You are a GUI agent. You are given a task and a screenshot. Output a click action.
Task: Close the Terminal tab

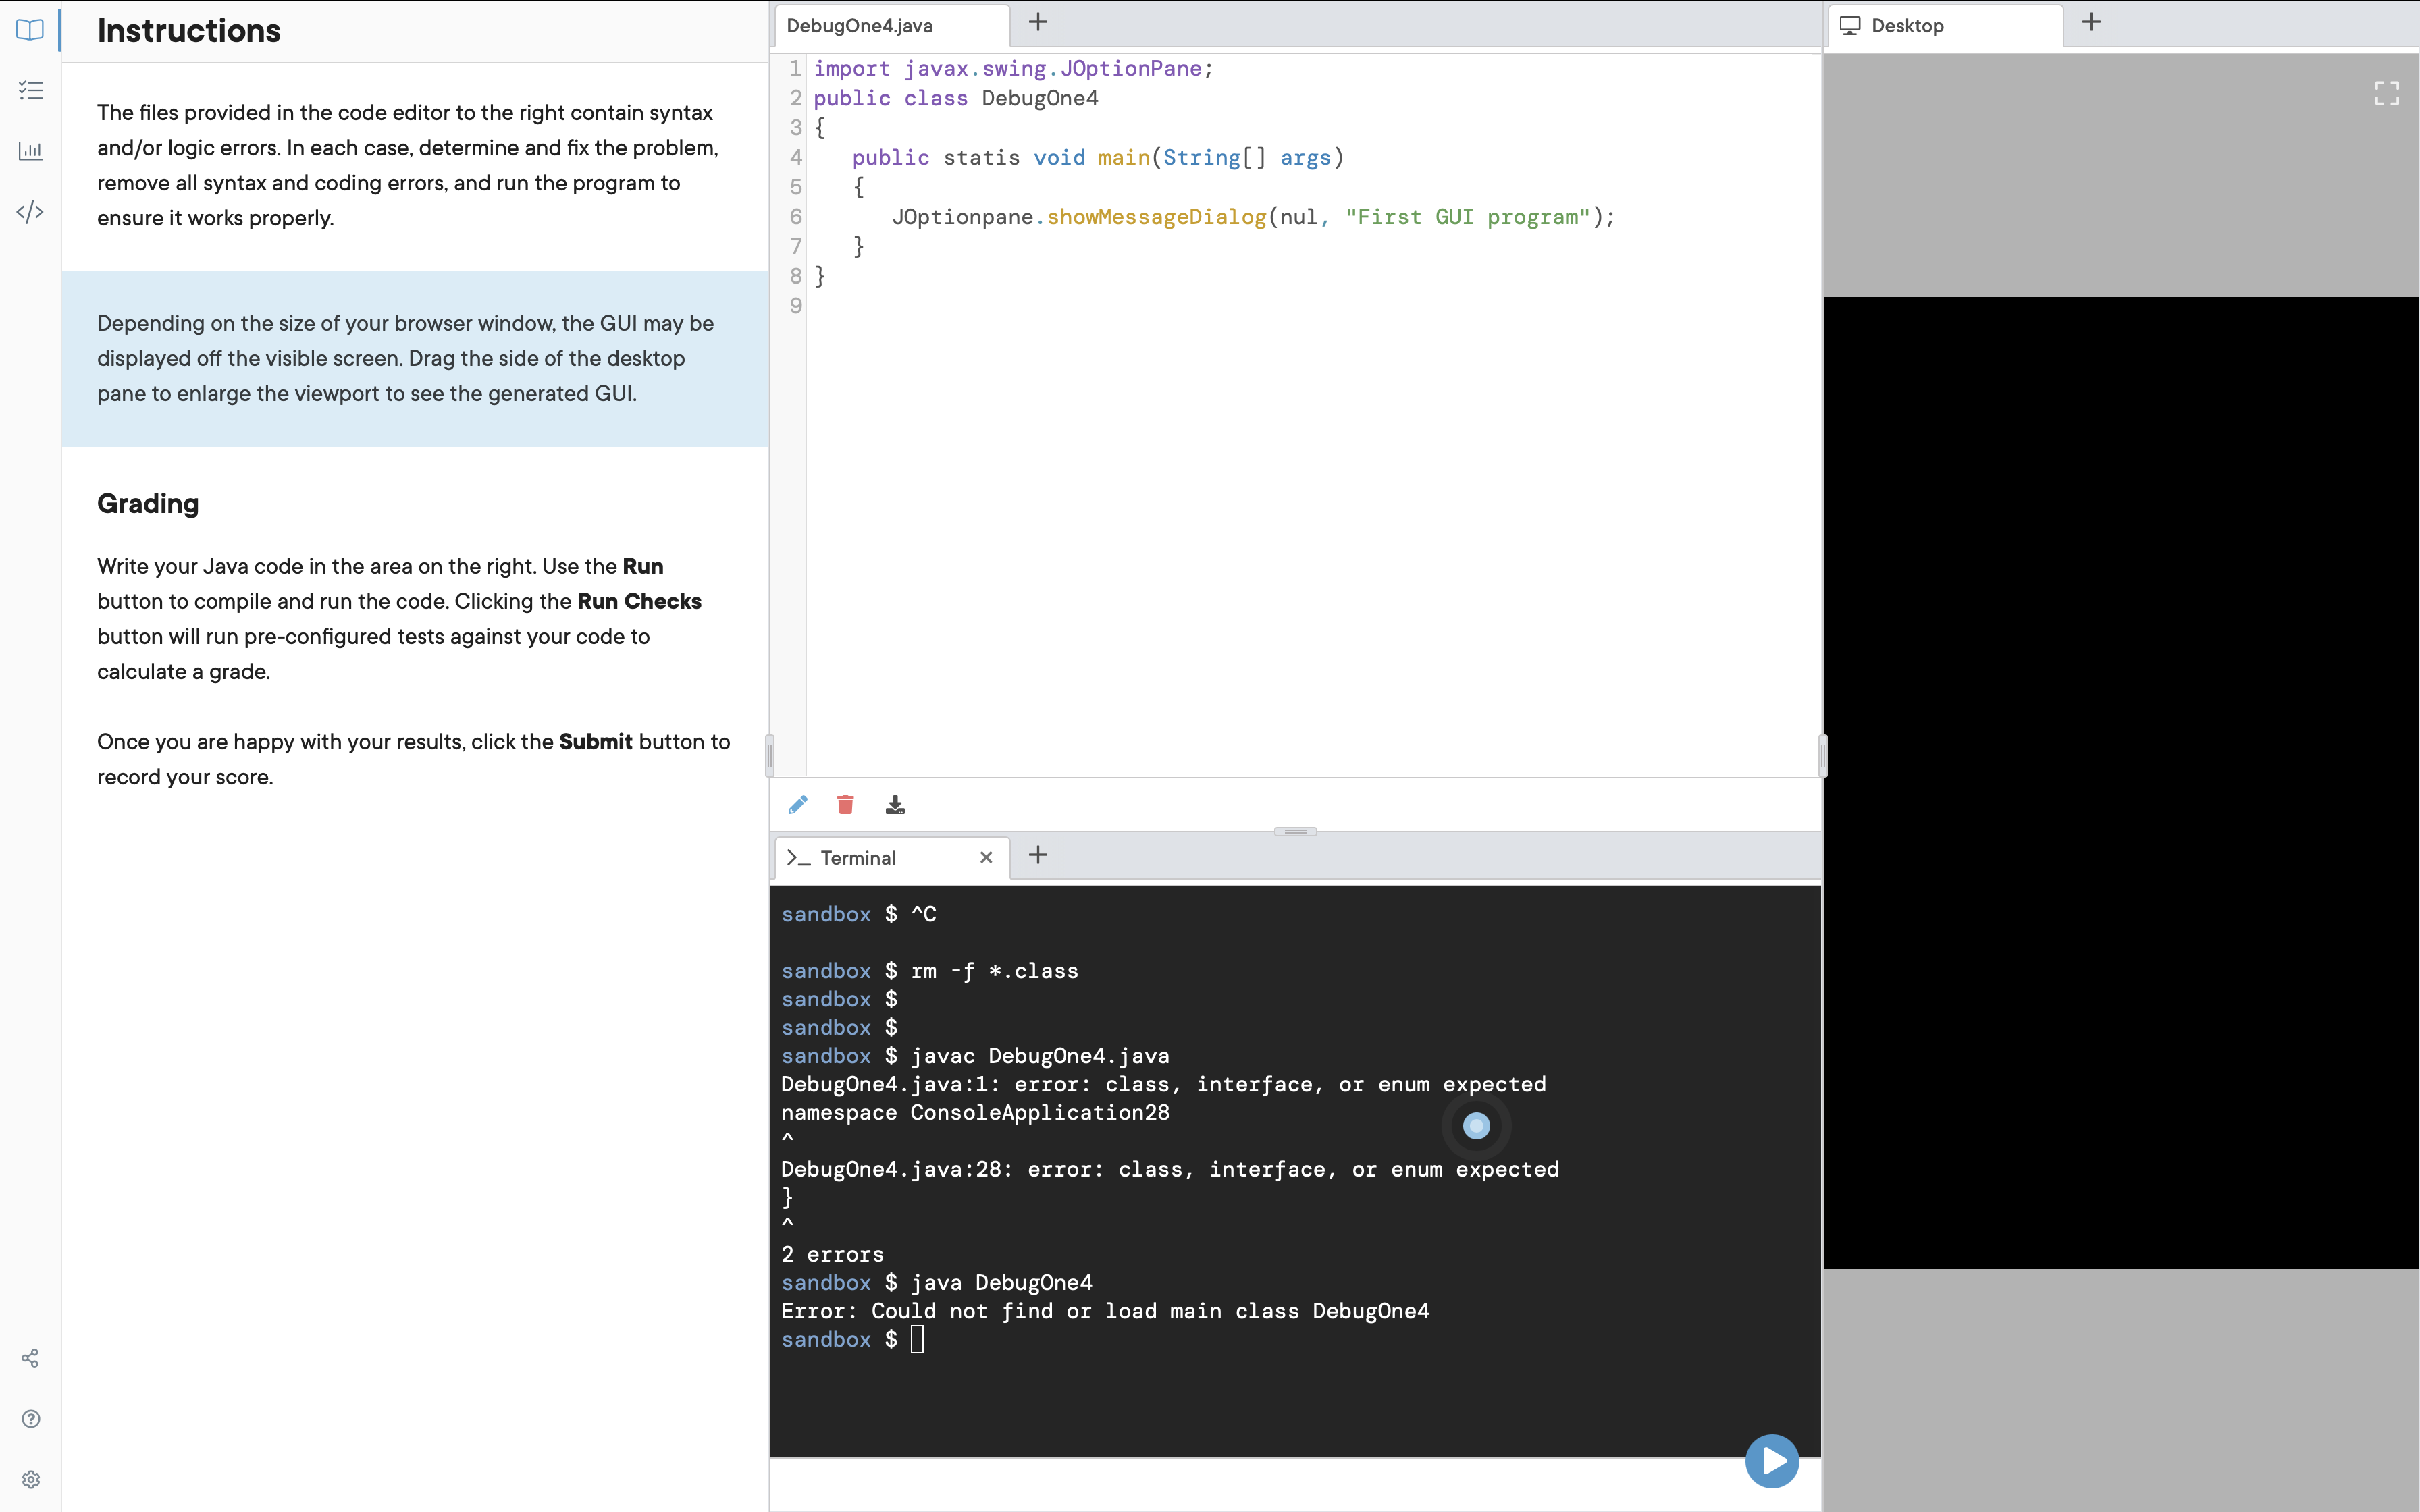pos(986,858)
